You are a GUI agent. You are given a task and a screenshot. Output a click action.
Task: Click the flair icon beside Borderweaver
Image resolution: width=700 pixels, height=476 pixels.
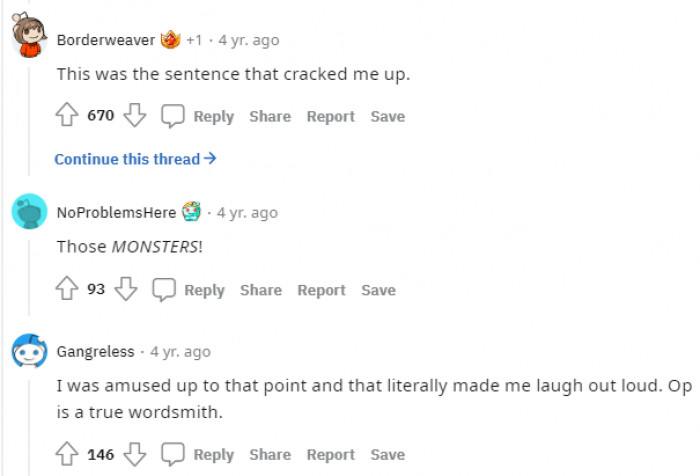171,40
